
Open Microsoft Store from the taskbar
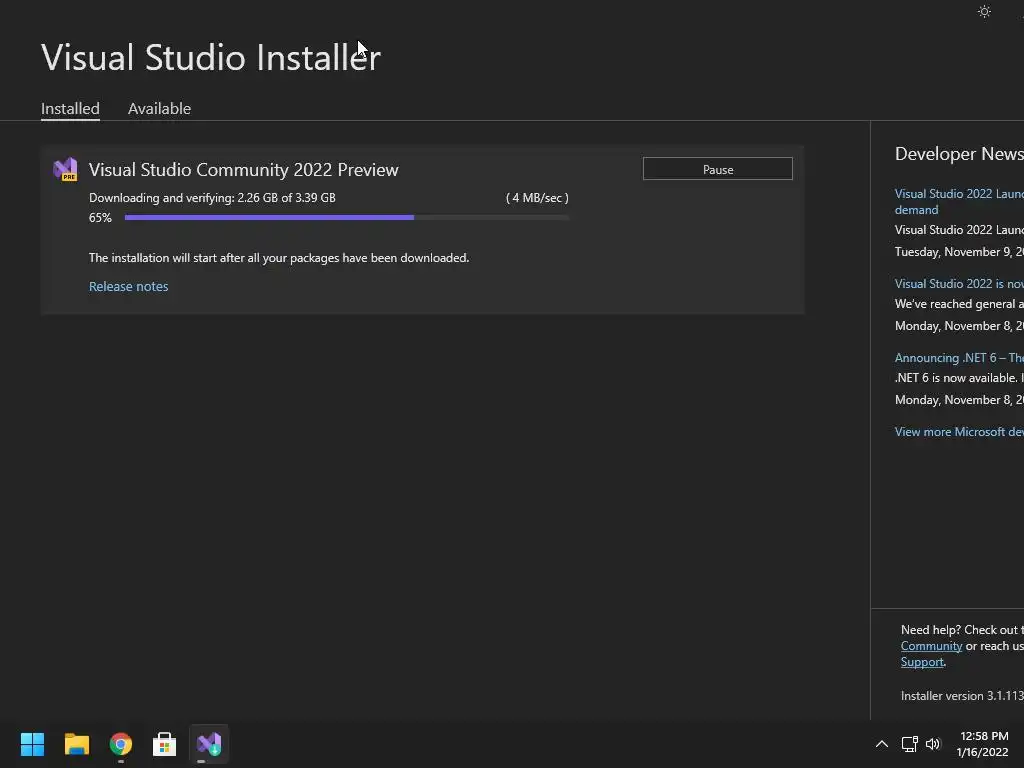click(x=165, y=744)
